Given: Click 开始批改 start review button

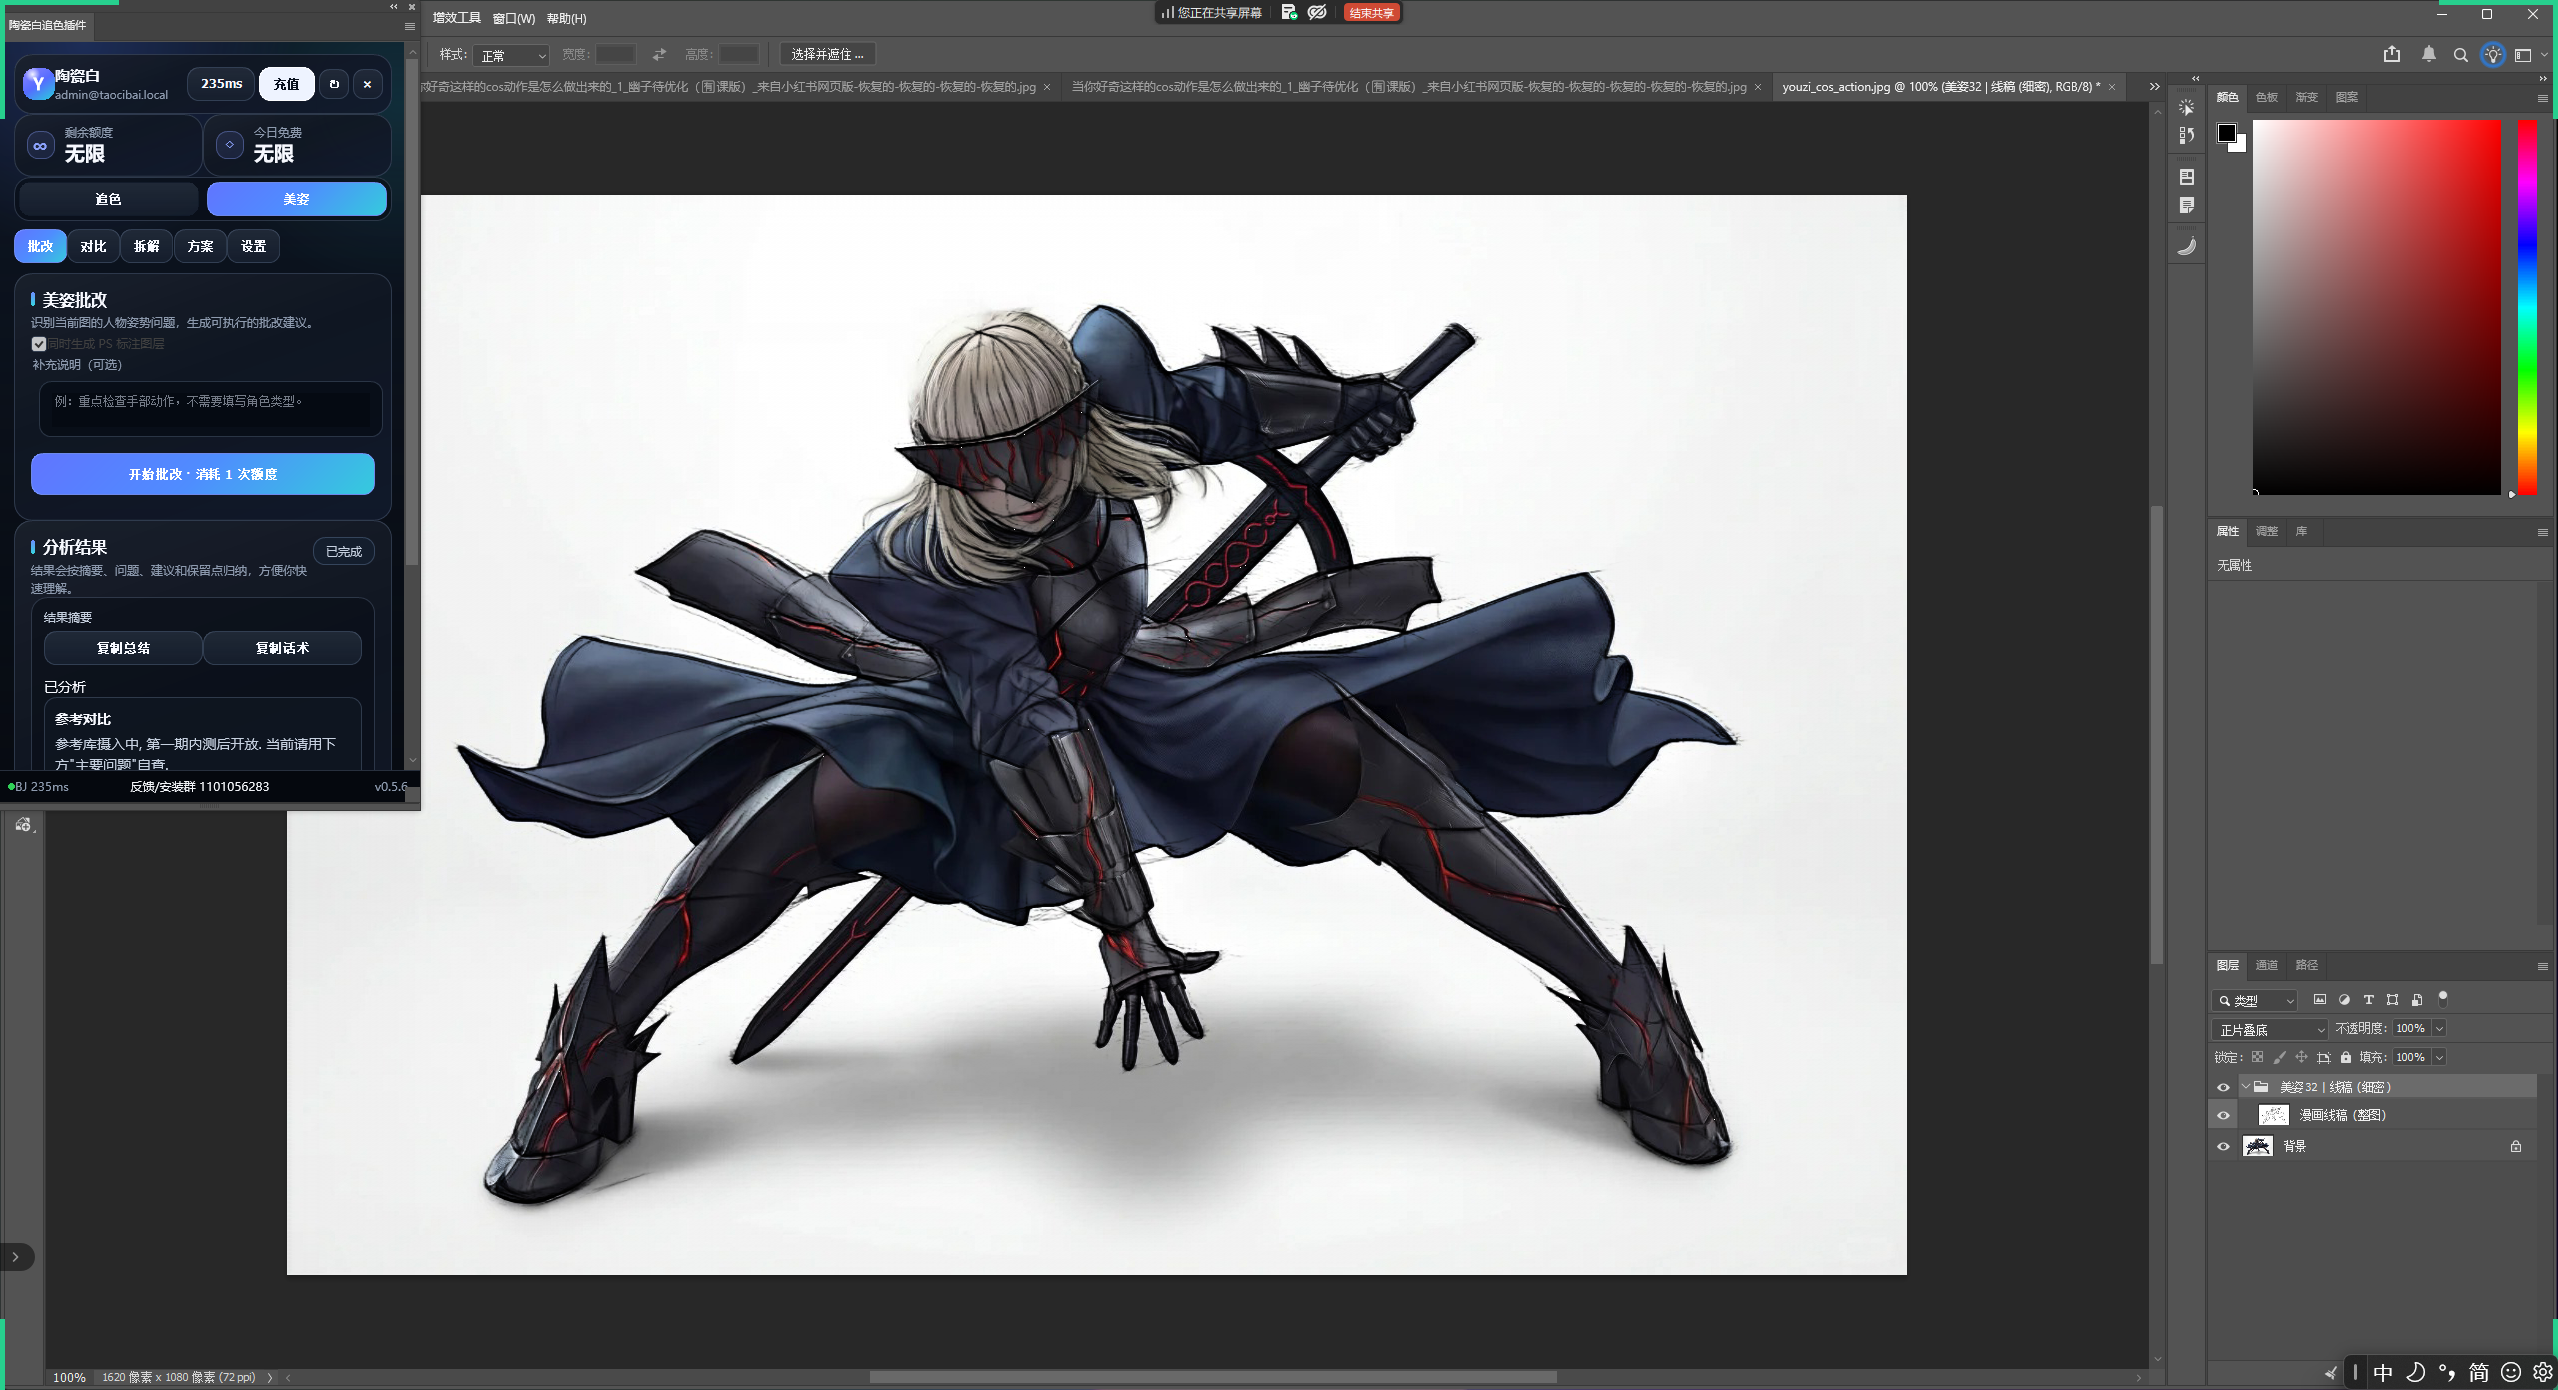Looking at the screenshot, I should tap(203, 474).
